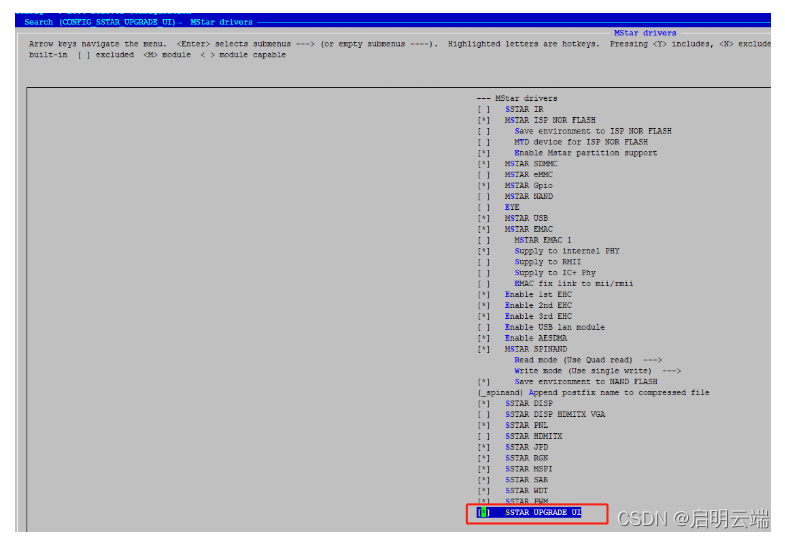
Task: Select the --- MStar drivers header line
Action: click(x=517, y=99)
